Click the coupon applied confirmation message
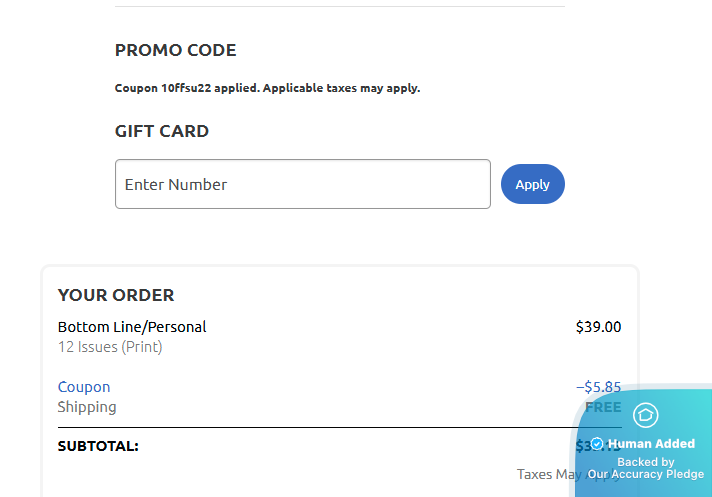712x497 pixels. [x=267, y=88]
